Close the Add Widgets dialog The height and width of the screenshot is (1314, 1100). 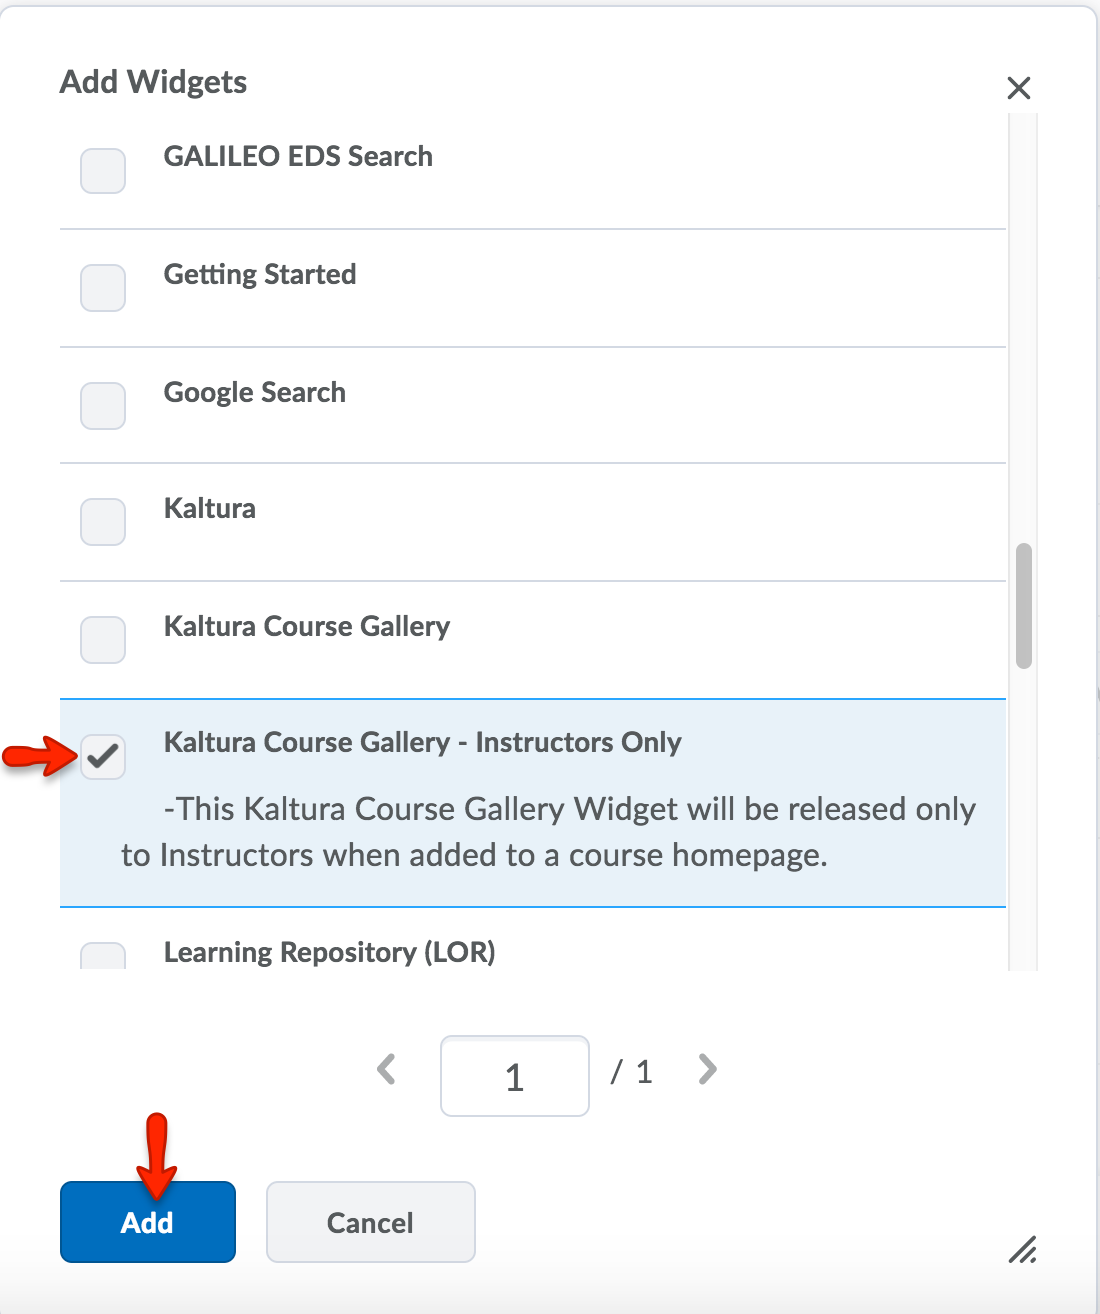pyautogui.click(x=1018, y=88)
